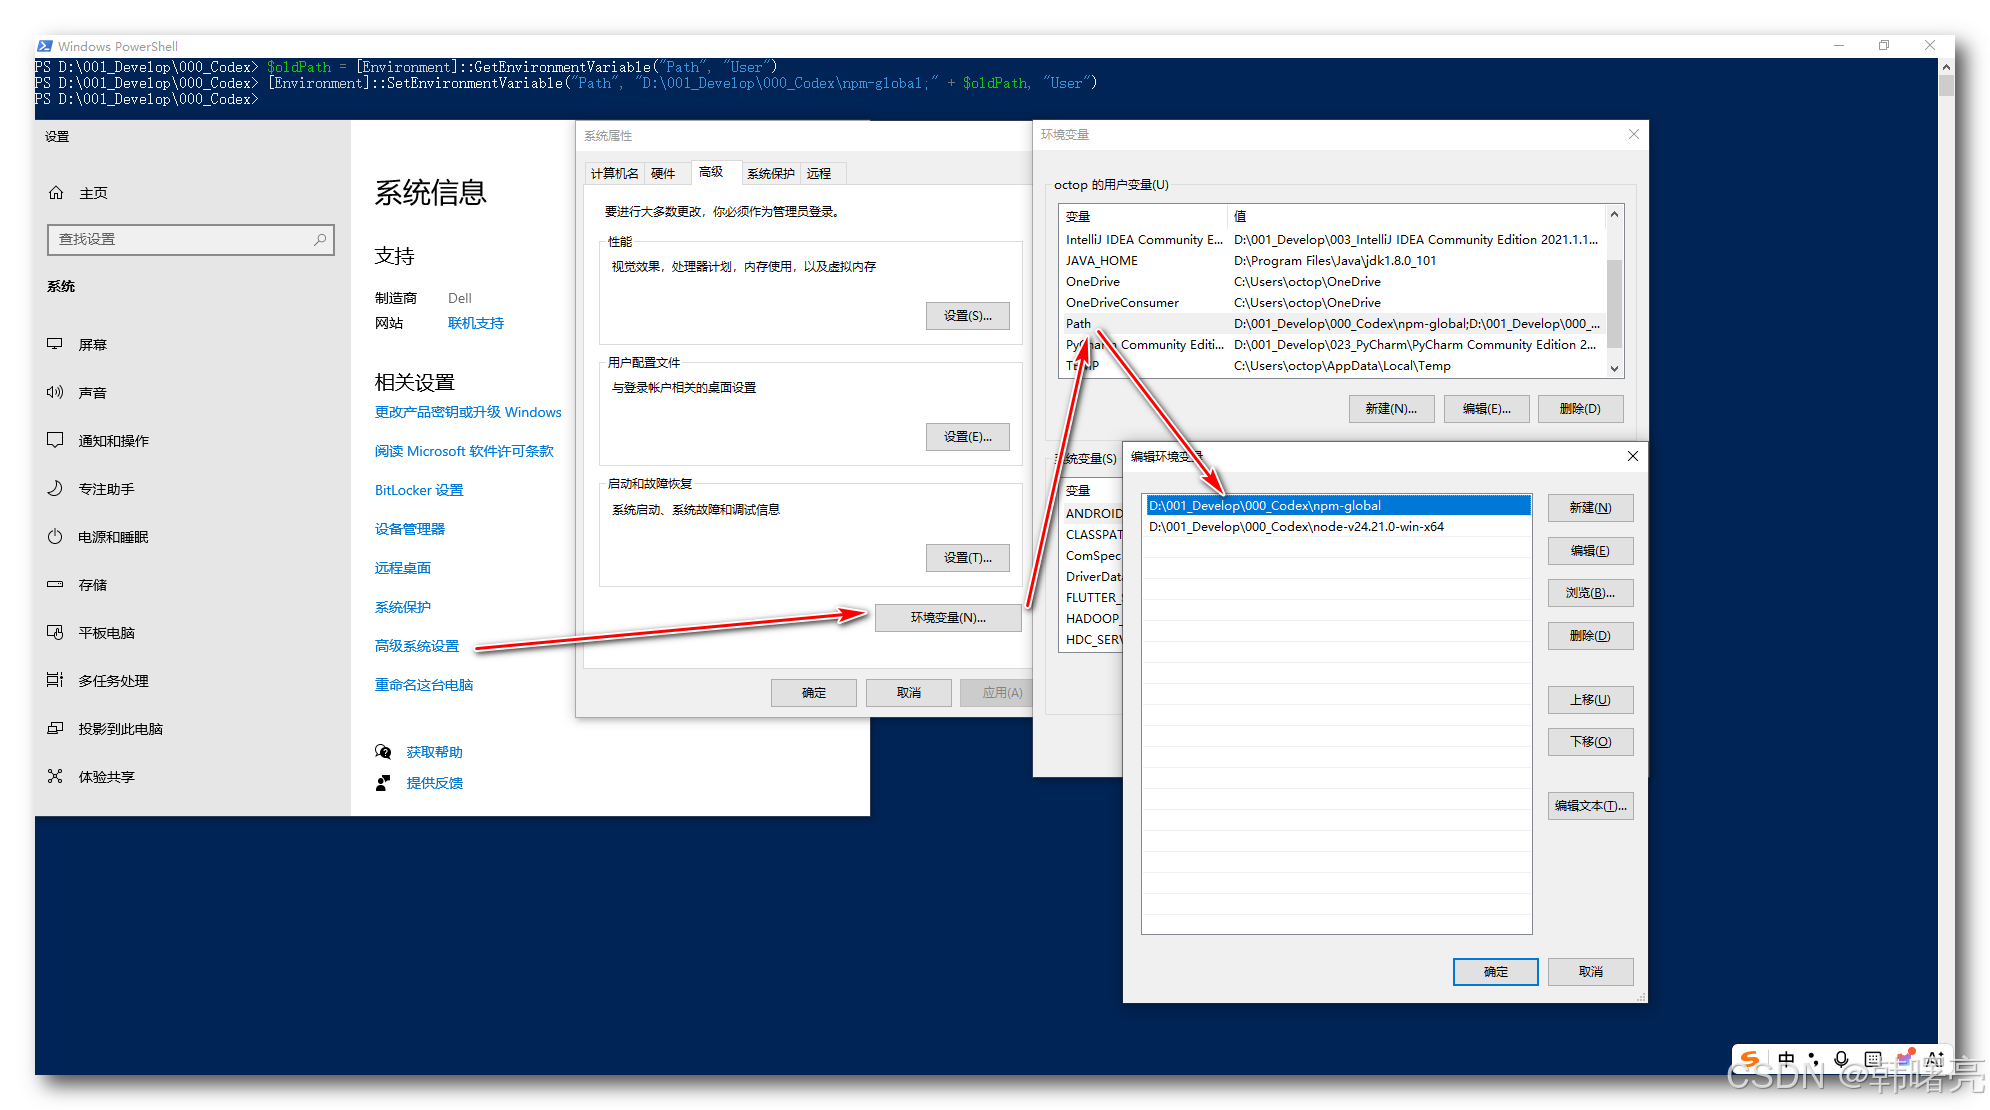
Task: Click the 提供反馈 feedback icon
Action: (x=383, y=782)
